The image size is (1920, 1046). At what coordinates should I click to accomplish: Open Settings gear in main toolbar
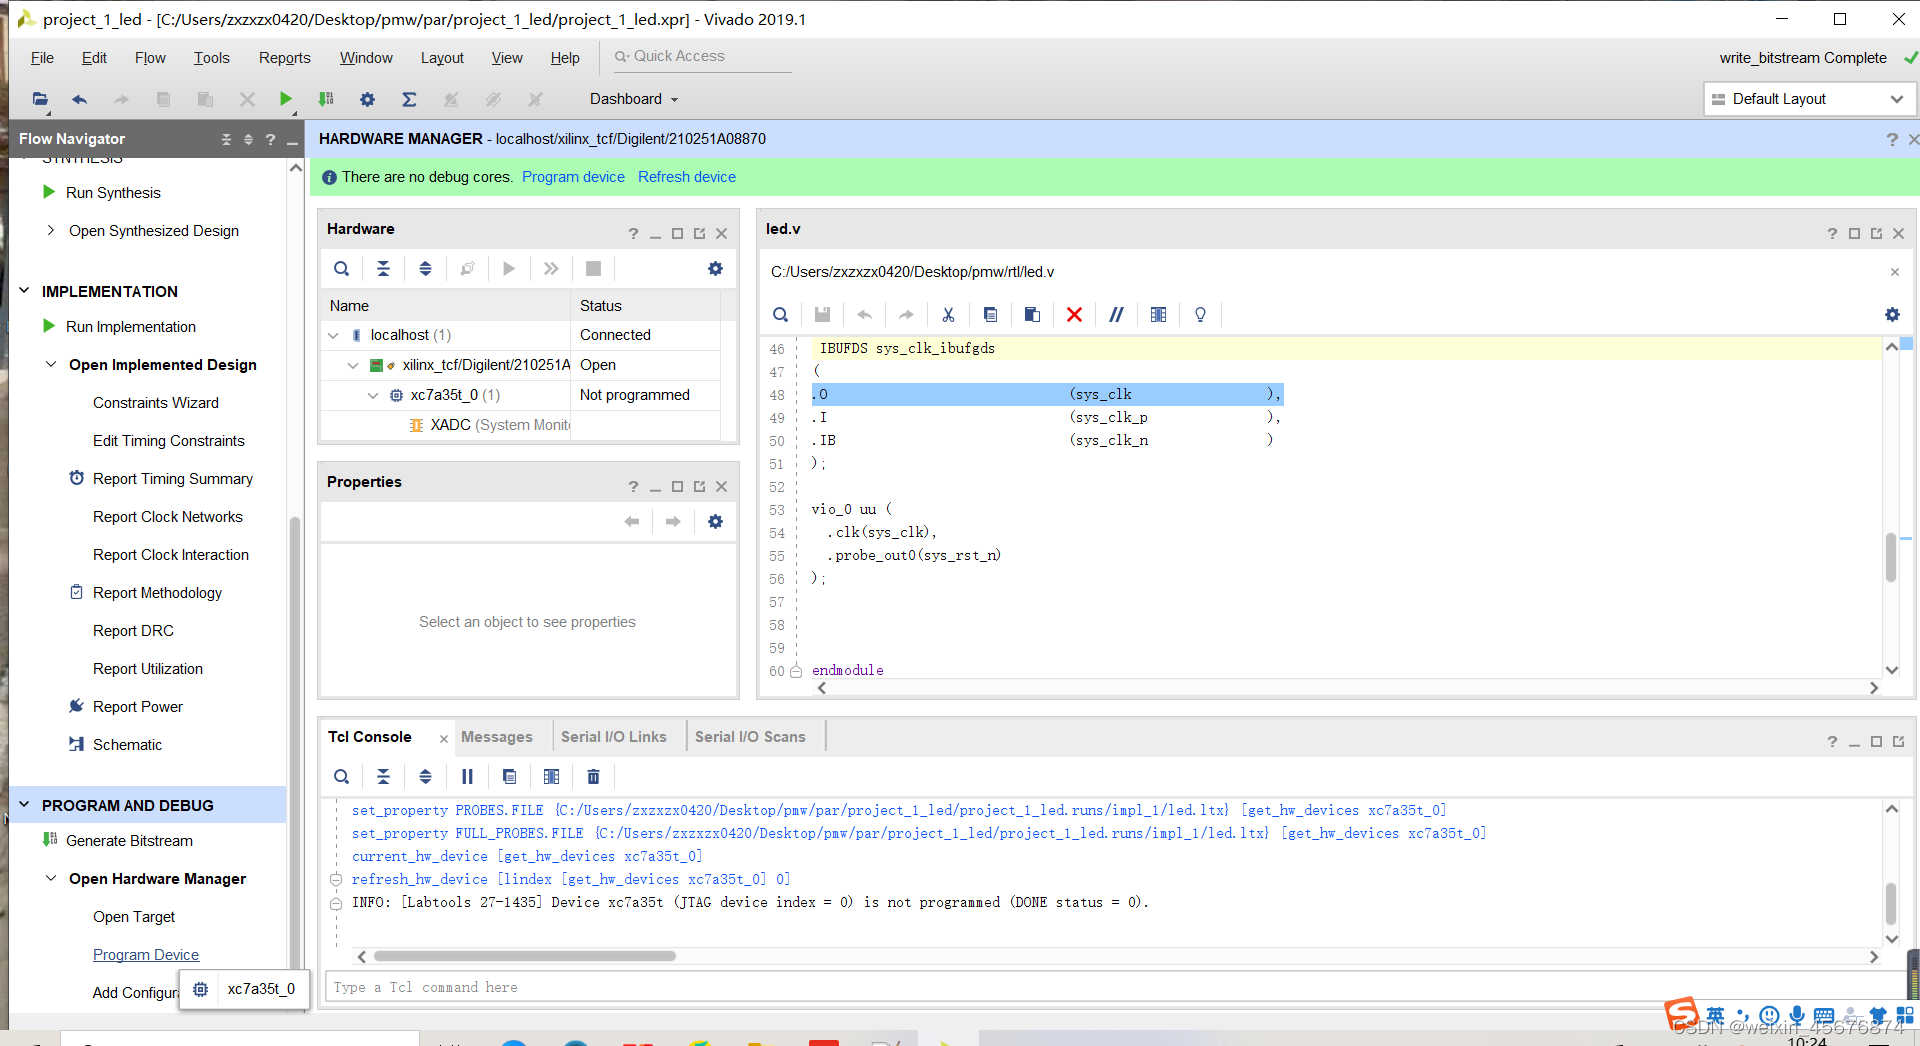(x=367, y=99)
